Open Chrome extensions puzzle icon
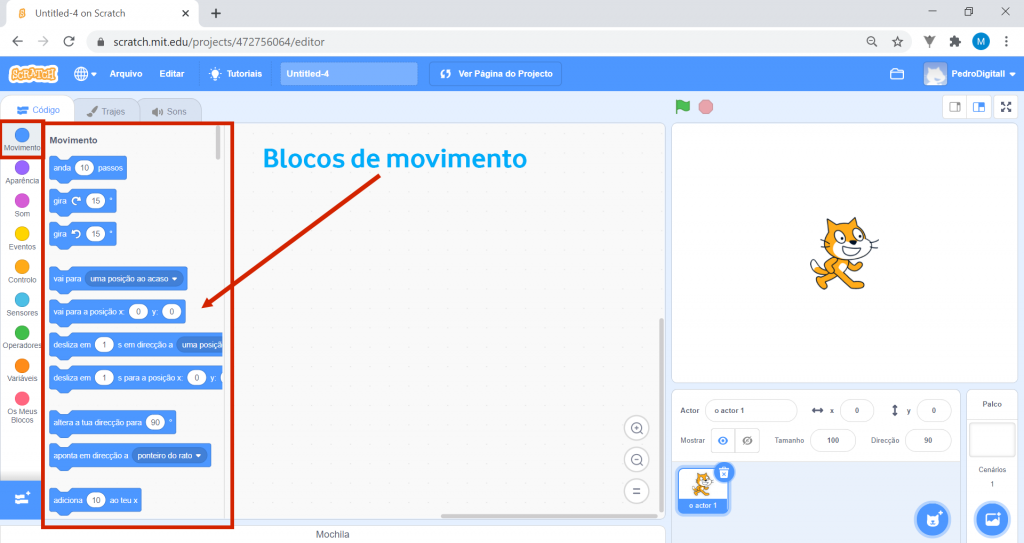Screen dimensions: 1024x543 pyautogui.click(x=955, y=41)
